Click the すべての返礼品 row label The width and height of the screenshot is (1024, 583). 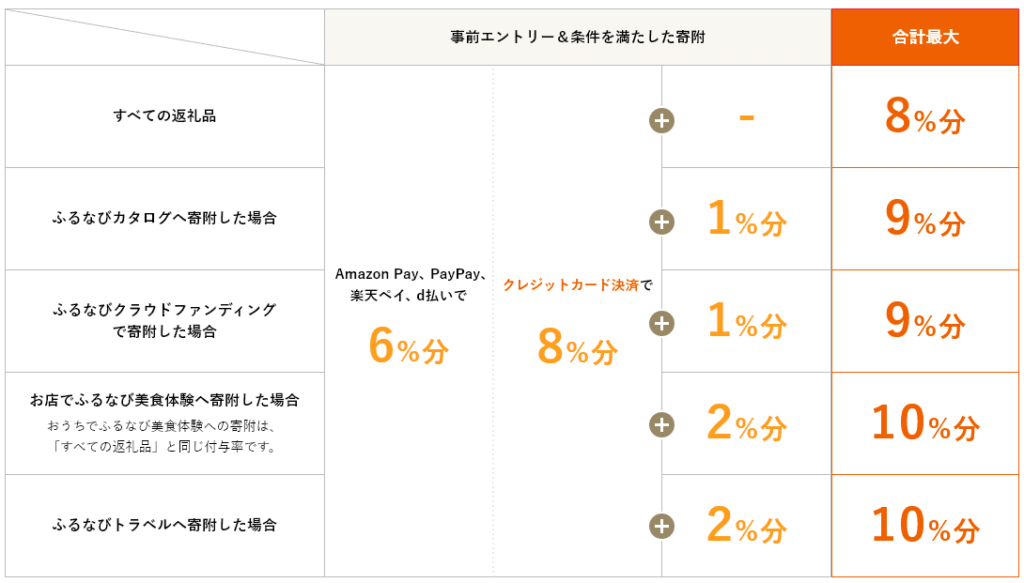pos(165,116)
